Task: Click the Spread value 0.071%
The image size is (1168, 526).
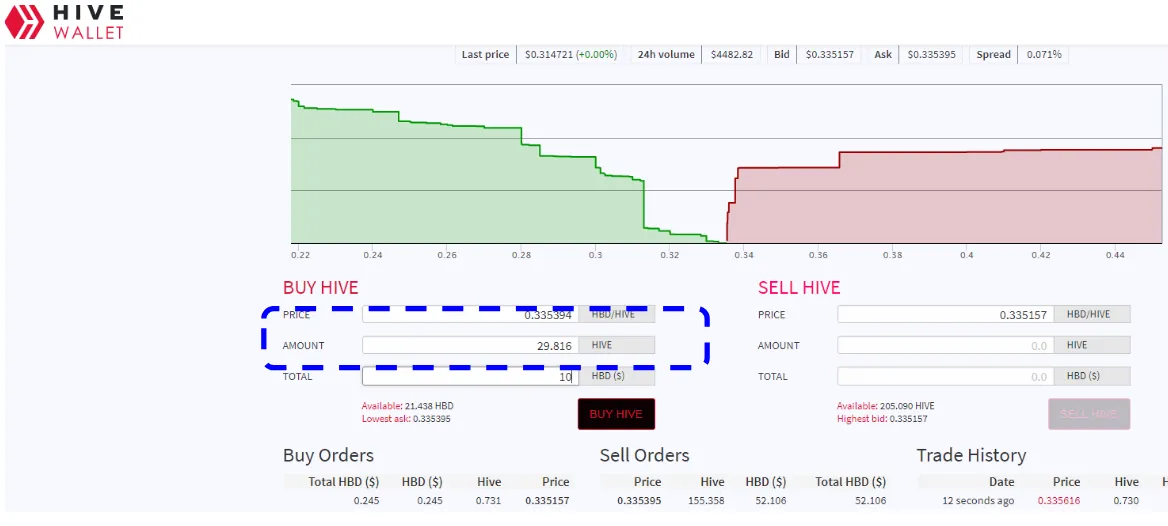Action: [1044, 54]
